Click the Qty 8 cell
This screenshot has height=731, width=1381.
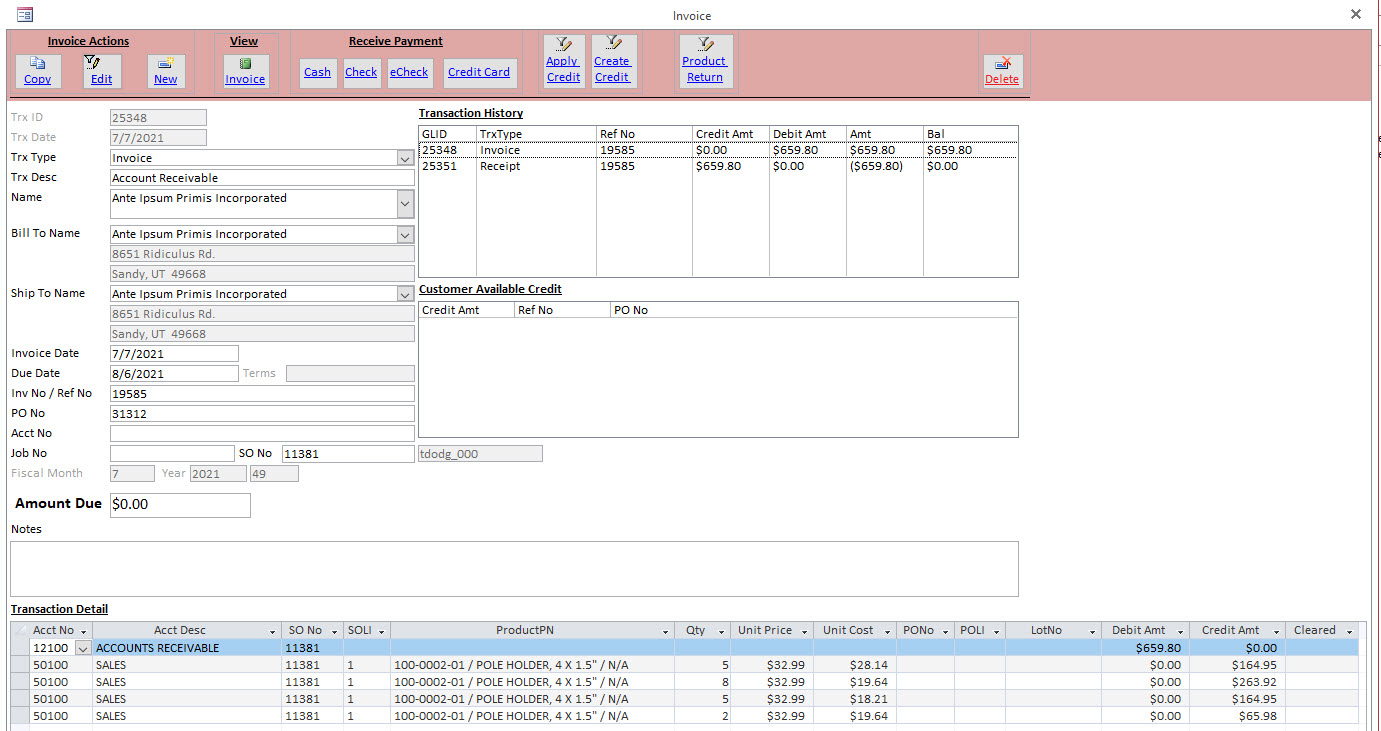point(702,682)
